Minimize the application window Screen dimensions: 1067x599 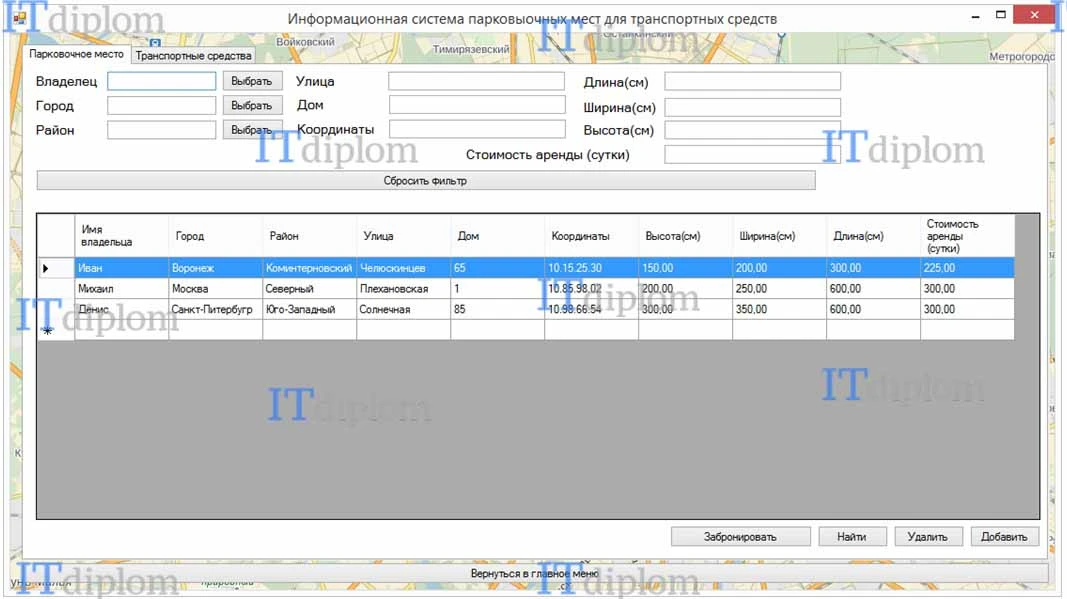tap(976, 15)
